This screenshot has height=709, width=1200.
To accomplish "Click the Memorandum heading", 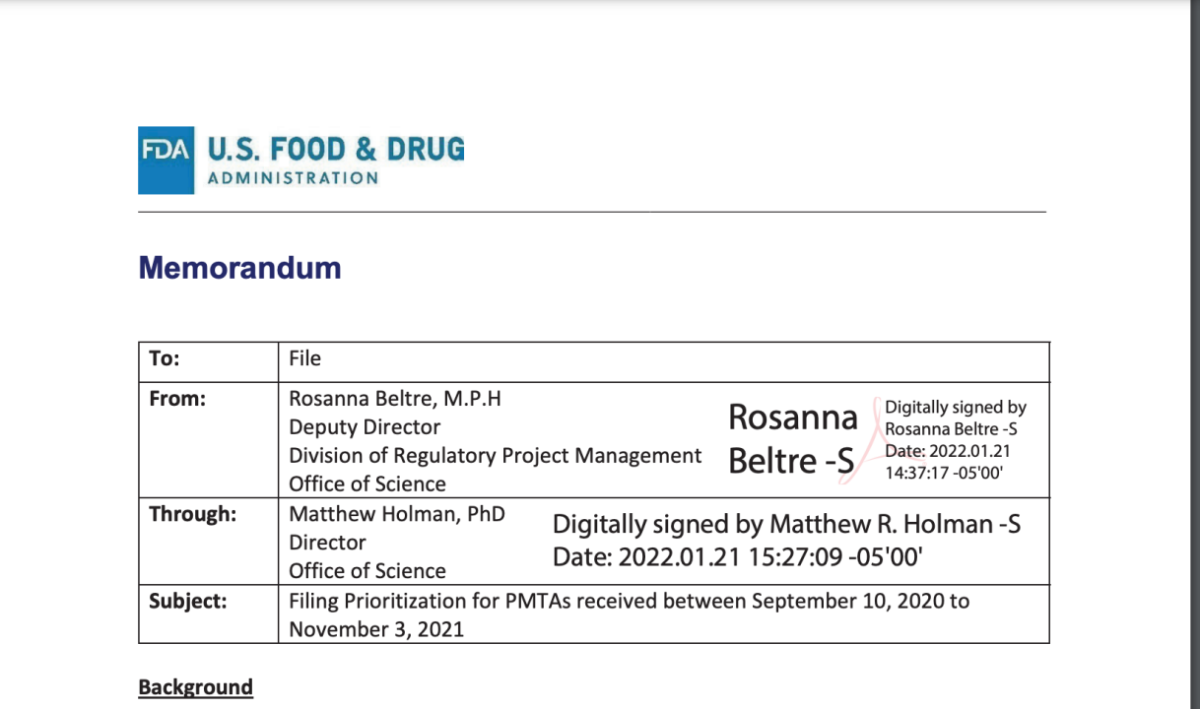I will [x=239, y=268].
